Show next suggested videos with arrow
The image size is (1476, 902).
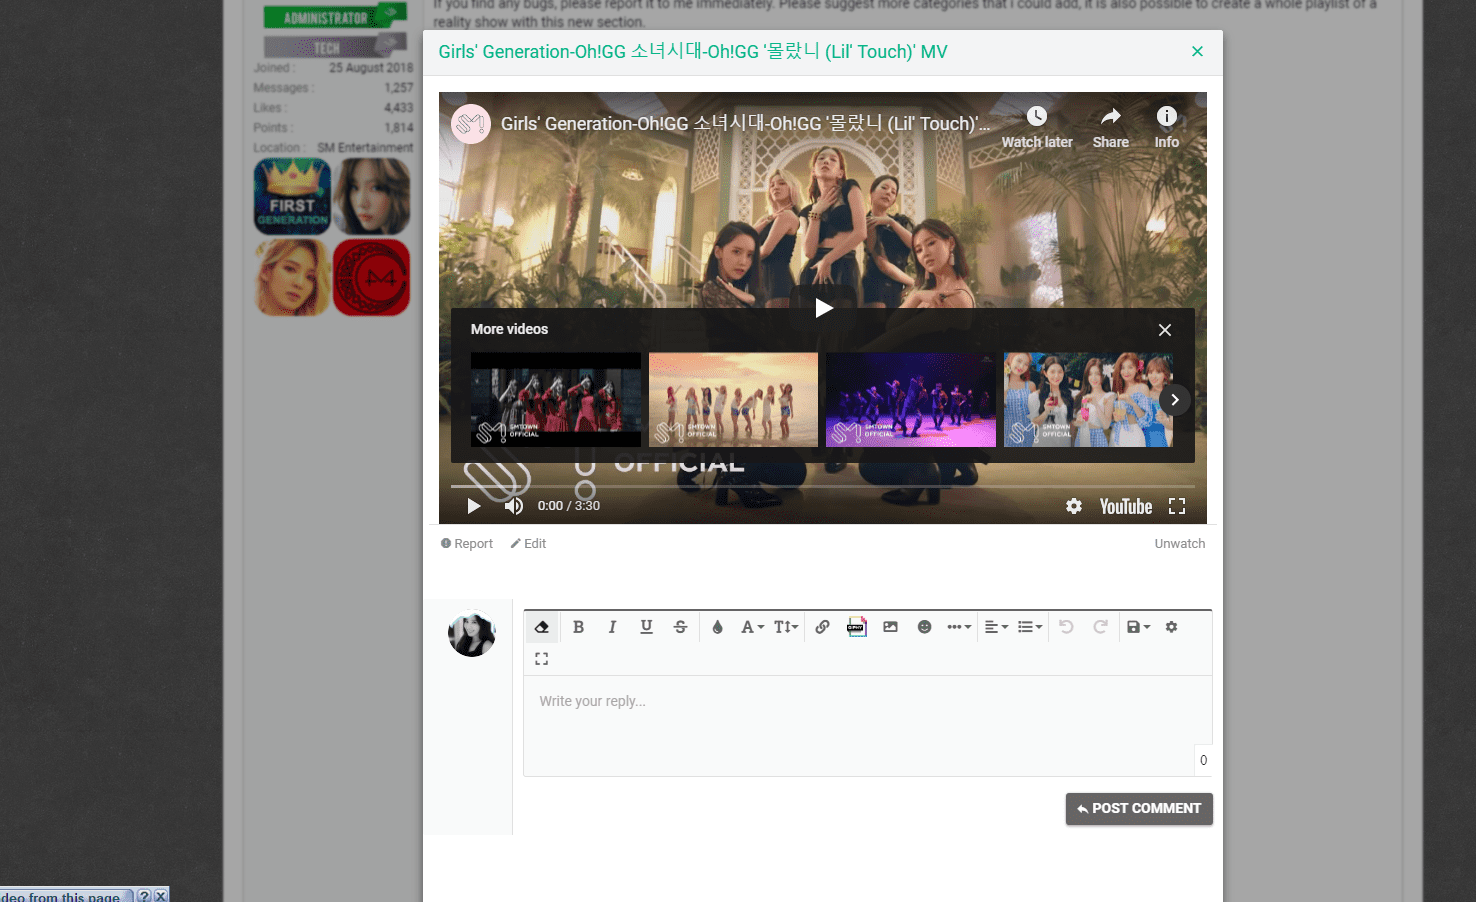(1175, 400)
